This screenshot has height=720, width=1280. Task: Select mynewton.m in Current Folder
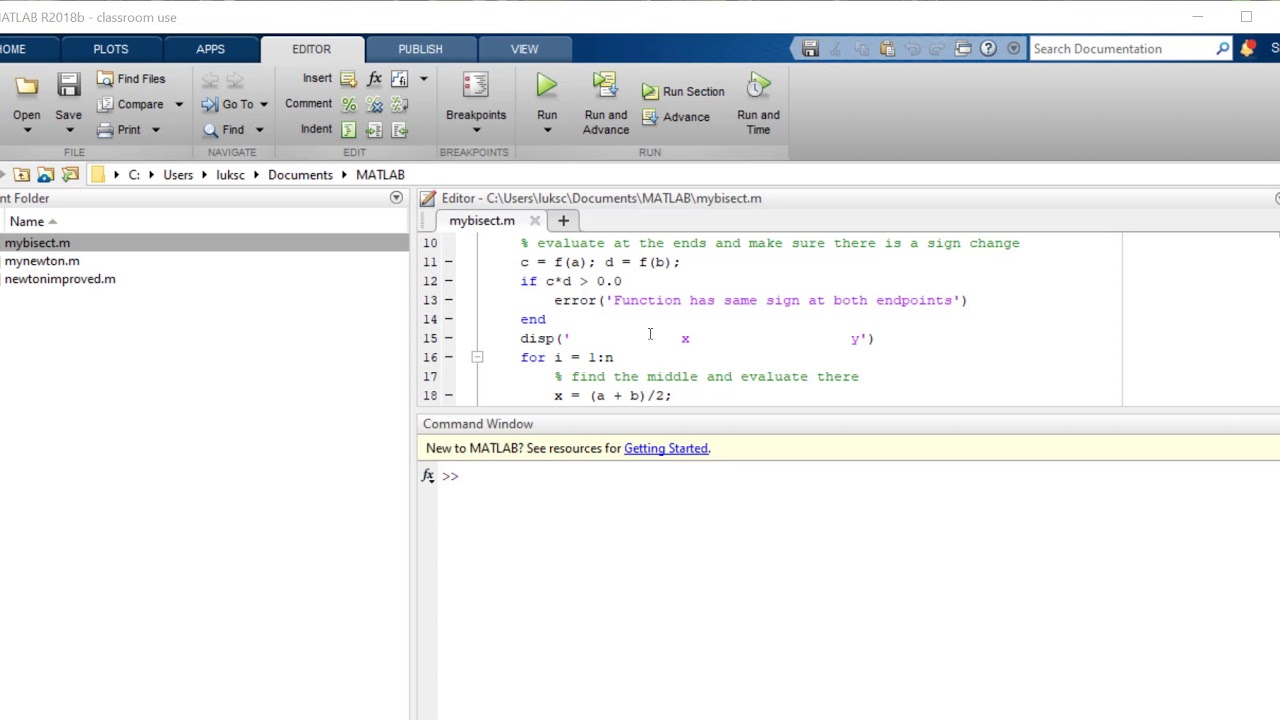(x=42, y=261)
